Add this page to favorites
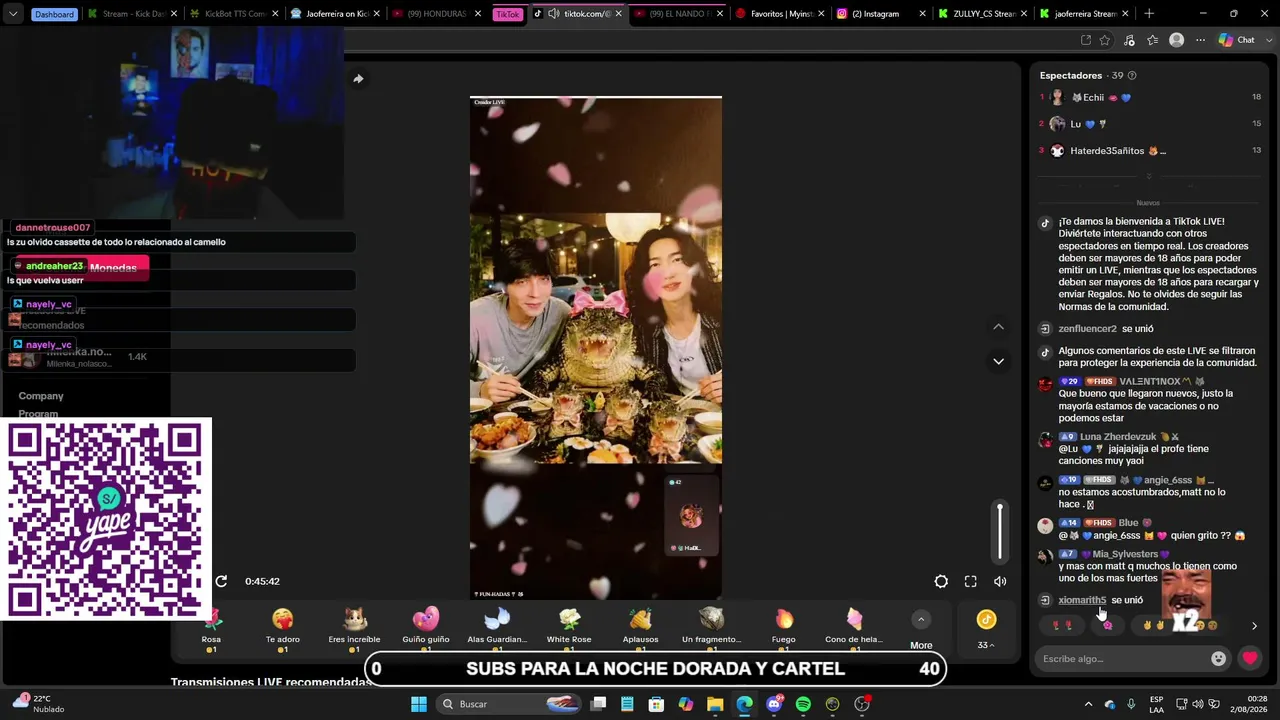This screenshot has height=720, width=1280. click(x=1105, y=40)
